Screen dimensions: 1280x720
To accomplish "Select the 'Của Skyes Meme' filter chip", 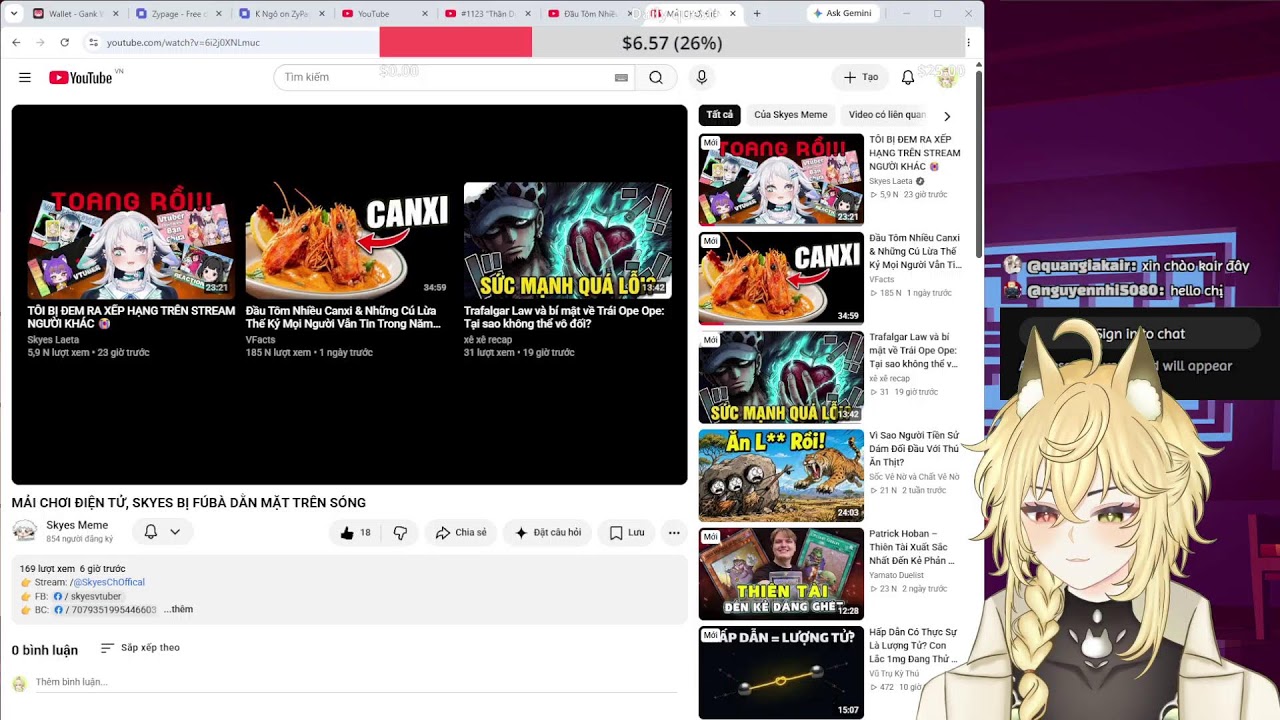I will pos(790,115).
